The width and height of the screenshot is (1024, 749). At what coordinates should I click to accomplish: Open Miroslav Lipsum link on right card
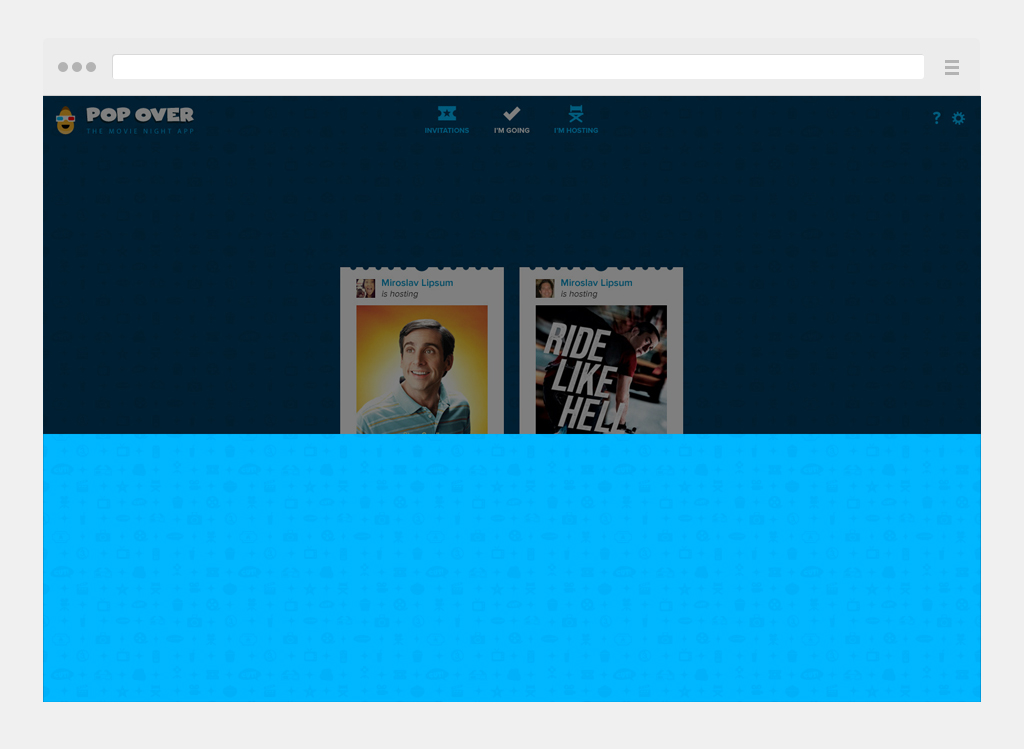point(596,283)
